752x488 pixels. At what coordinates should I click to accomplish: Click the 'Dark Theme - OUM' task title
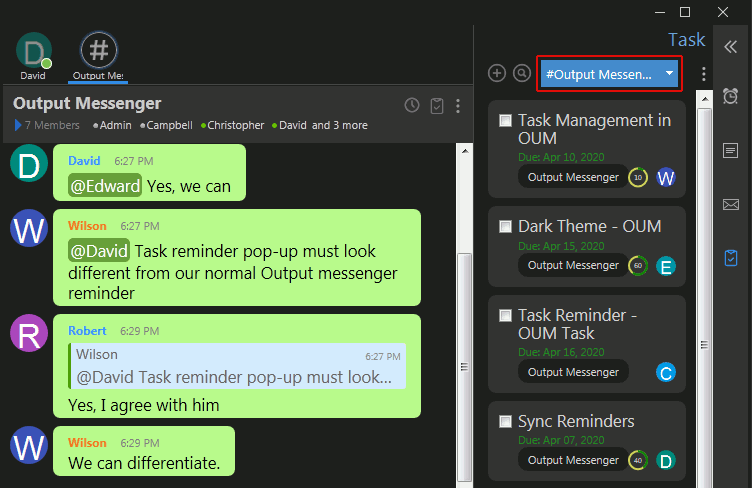click(589, 226)
